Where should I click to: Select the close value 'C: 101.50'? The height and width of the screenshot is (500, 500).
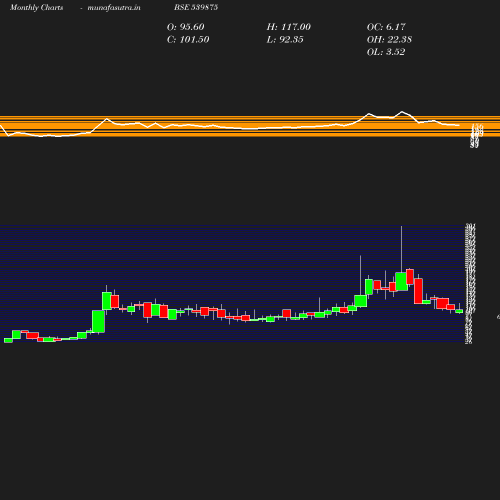pyautogui.click(x=188, y=40)
